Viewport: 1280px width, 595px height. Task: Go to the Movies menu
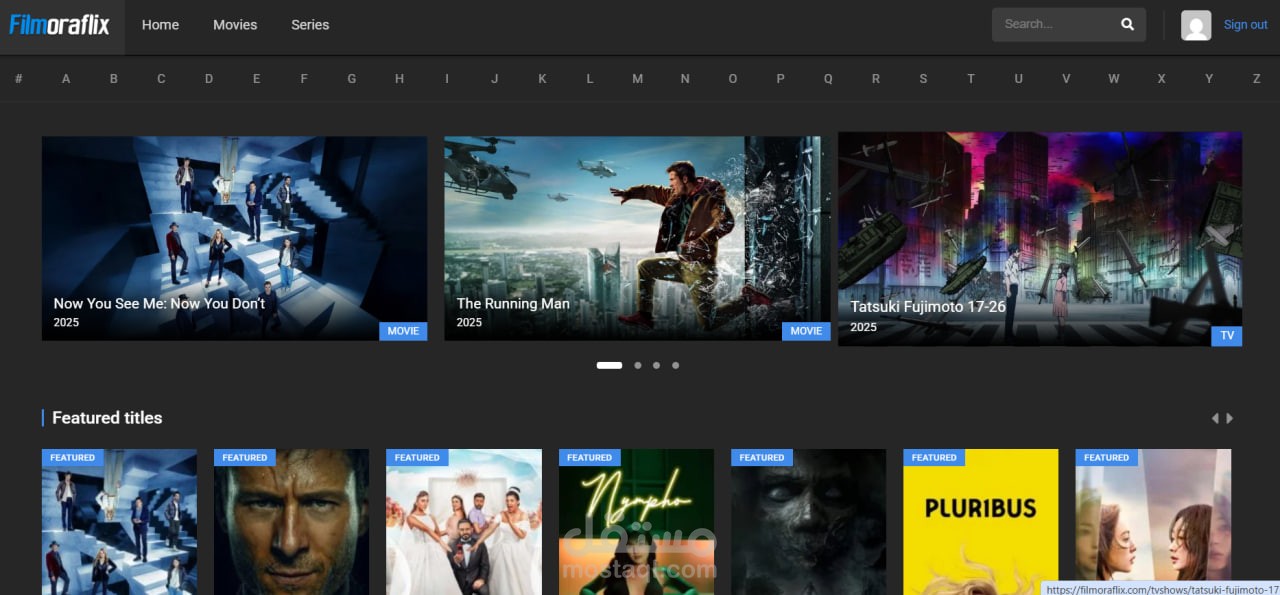coord(235,25)
